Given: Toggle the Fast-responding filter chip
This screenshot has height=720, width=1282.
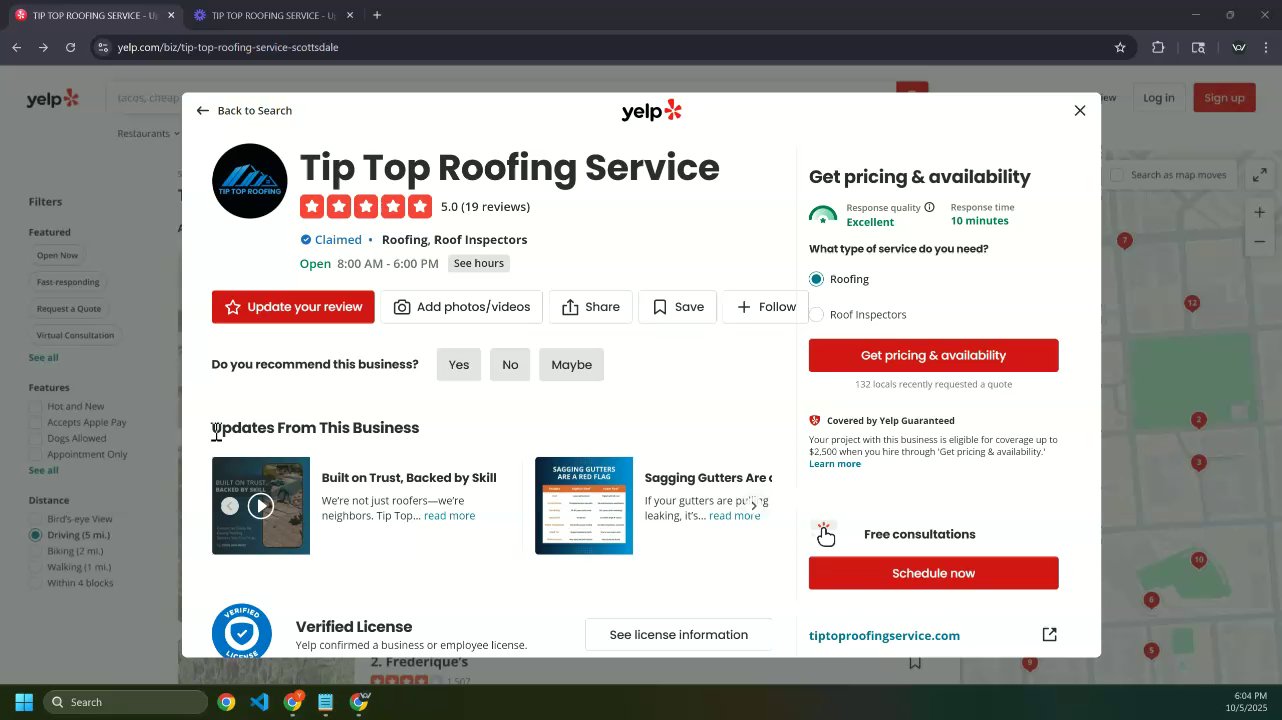Looking at the screenshot, I should pyautogui.click(x=68, y=282).
